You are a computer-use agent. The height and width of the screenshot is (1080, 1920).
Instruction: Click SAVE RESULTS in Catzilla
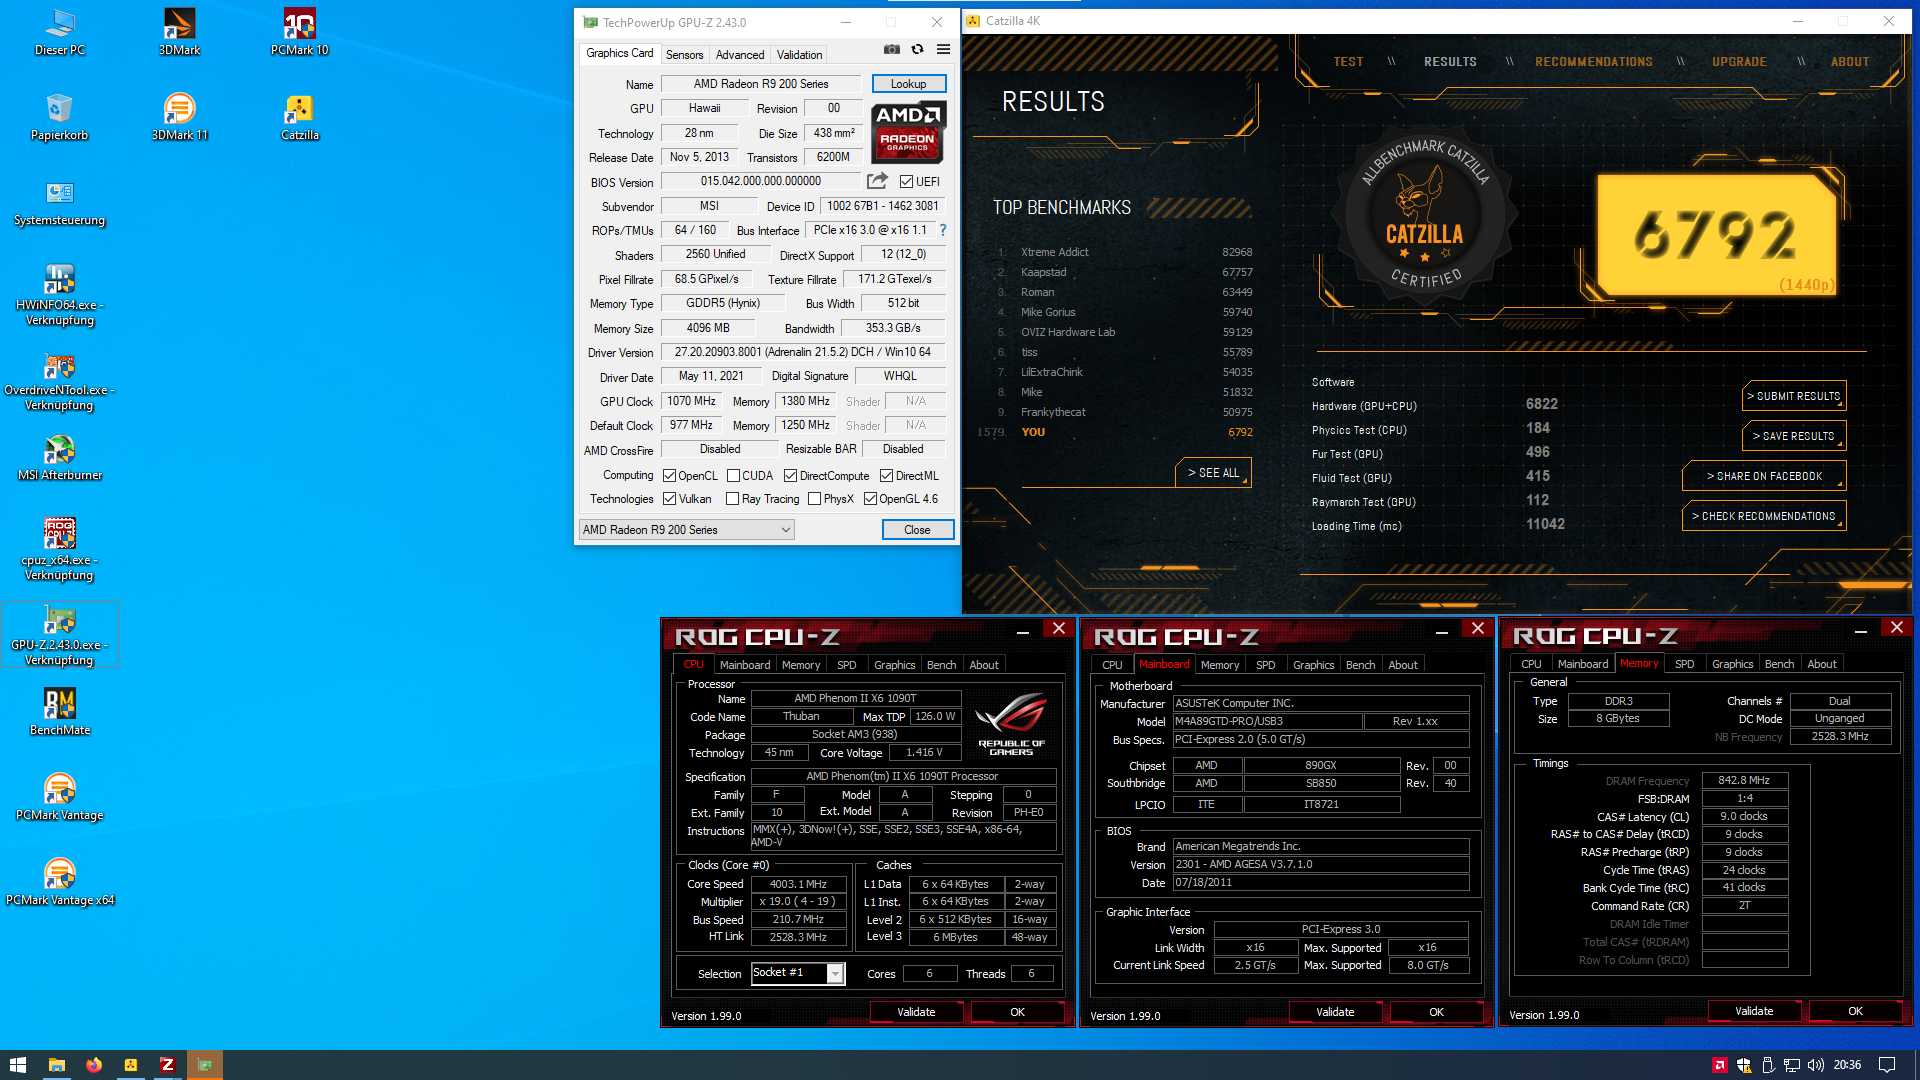click(x=1794, y=436)
